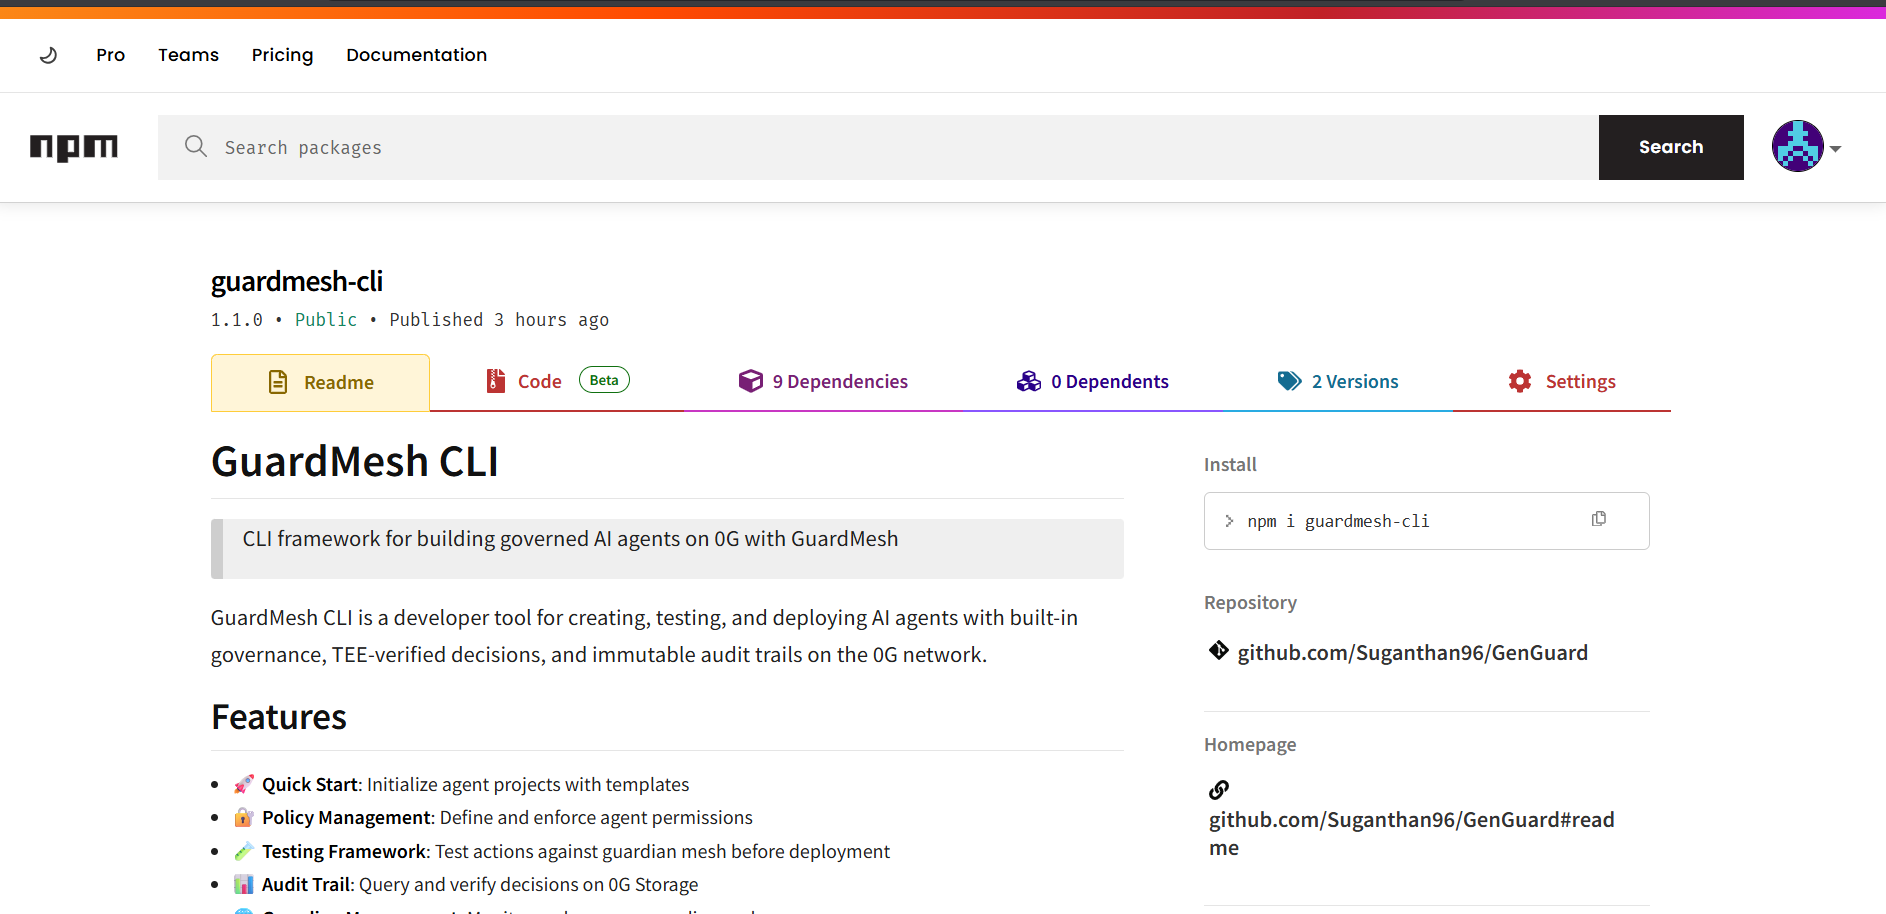Open the GenGuard#readme homepage link
The image size is (1886, 914).
[1412, 833]
